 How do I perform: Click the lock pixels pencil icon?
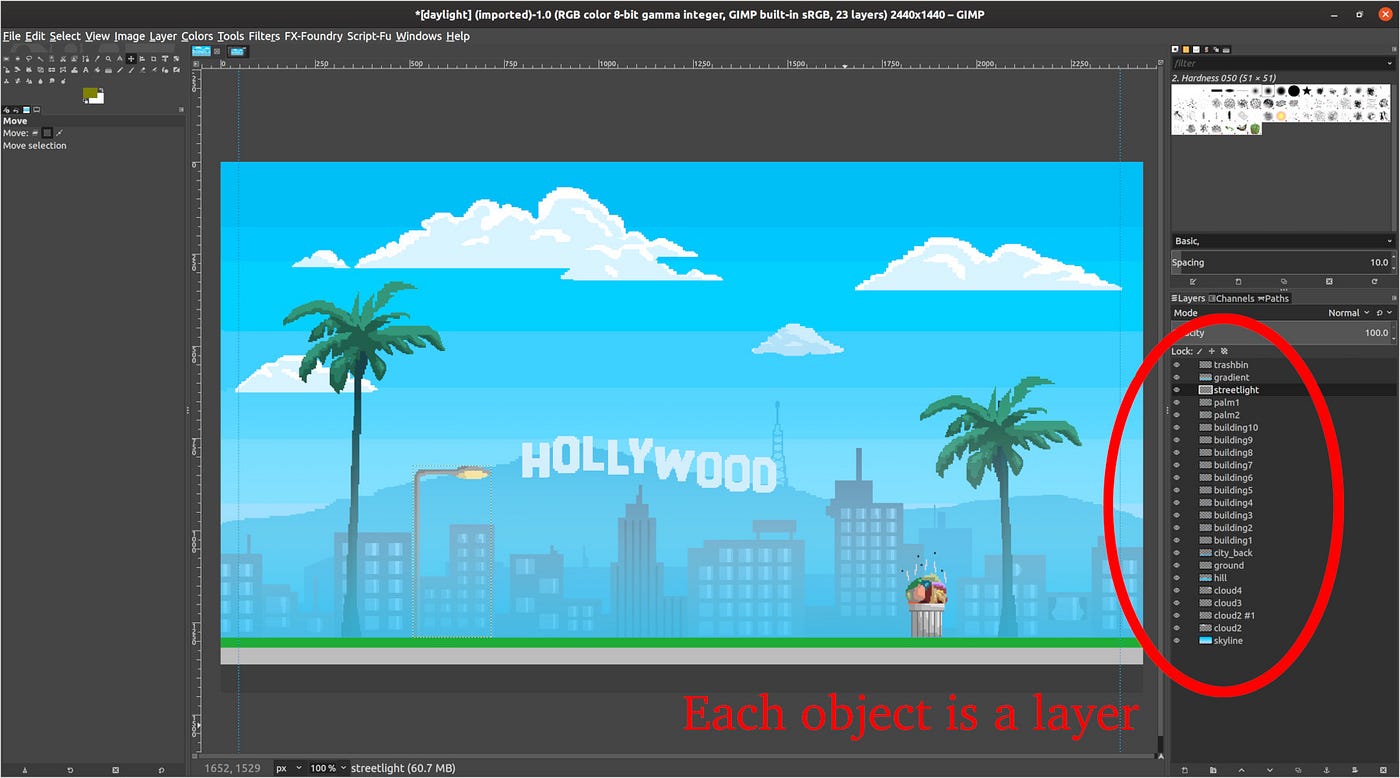[x=1200, y=351]
